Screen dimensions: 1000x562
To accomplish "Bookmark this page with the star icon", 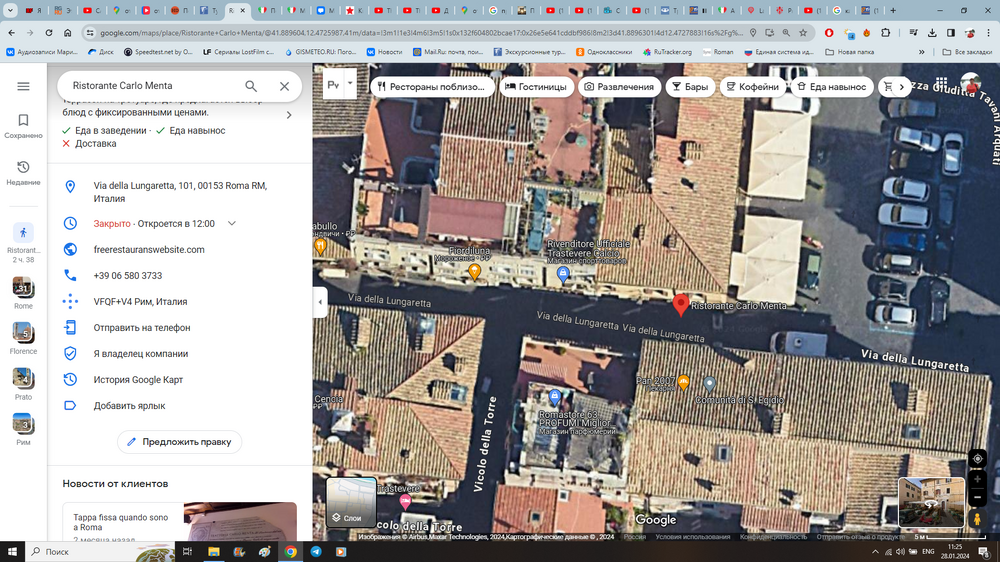I will [804, 33].
